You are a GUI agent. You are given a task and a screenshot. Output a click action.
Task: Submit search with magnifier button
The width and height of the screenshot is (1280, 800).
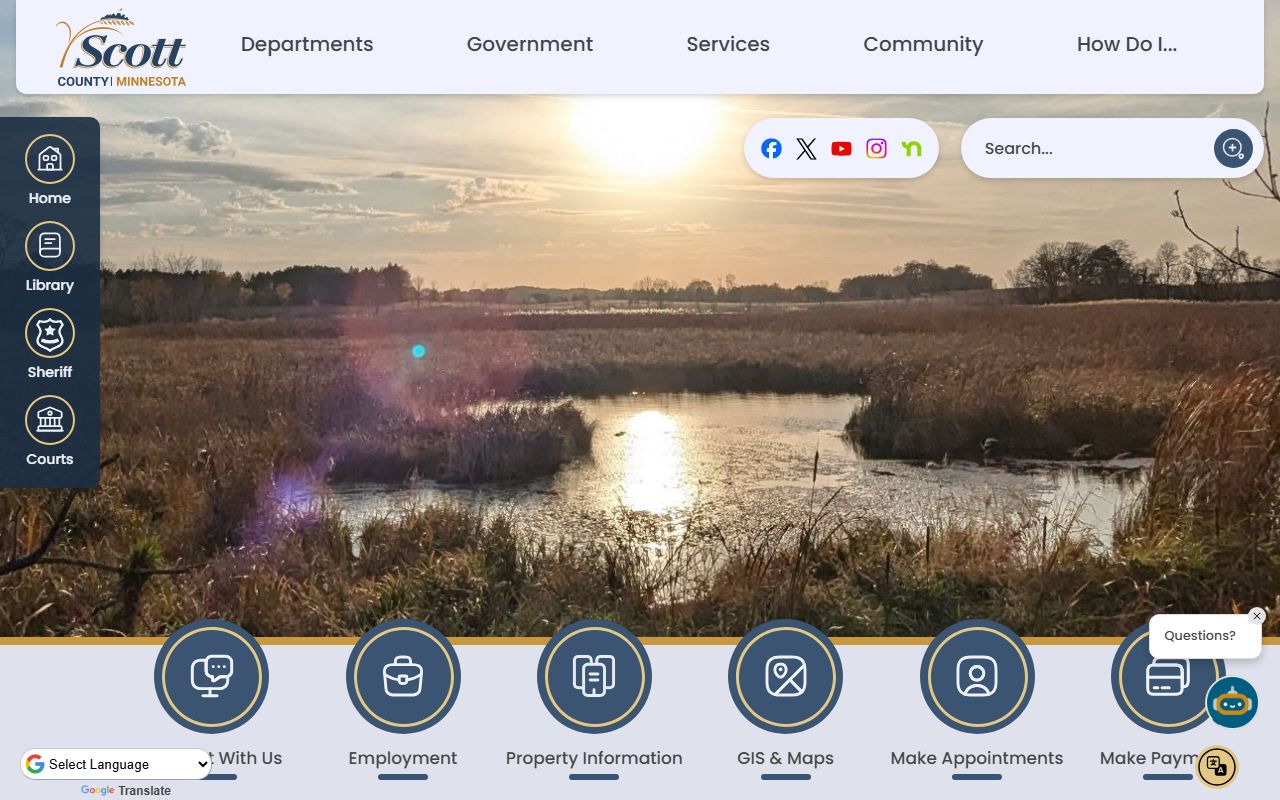[x=1233, y=148]
